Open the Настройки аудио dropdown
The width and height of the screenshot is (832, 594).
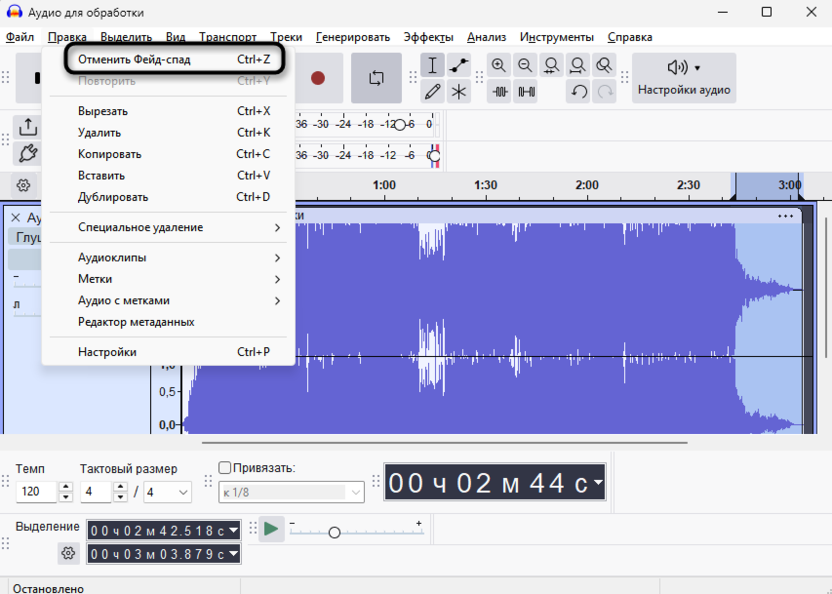coord(682,78)
